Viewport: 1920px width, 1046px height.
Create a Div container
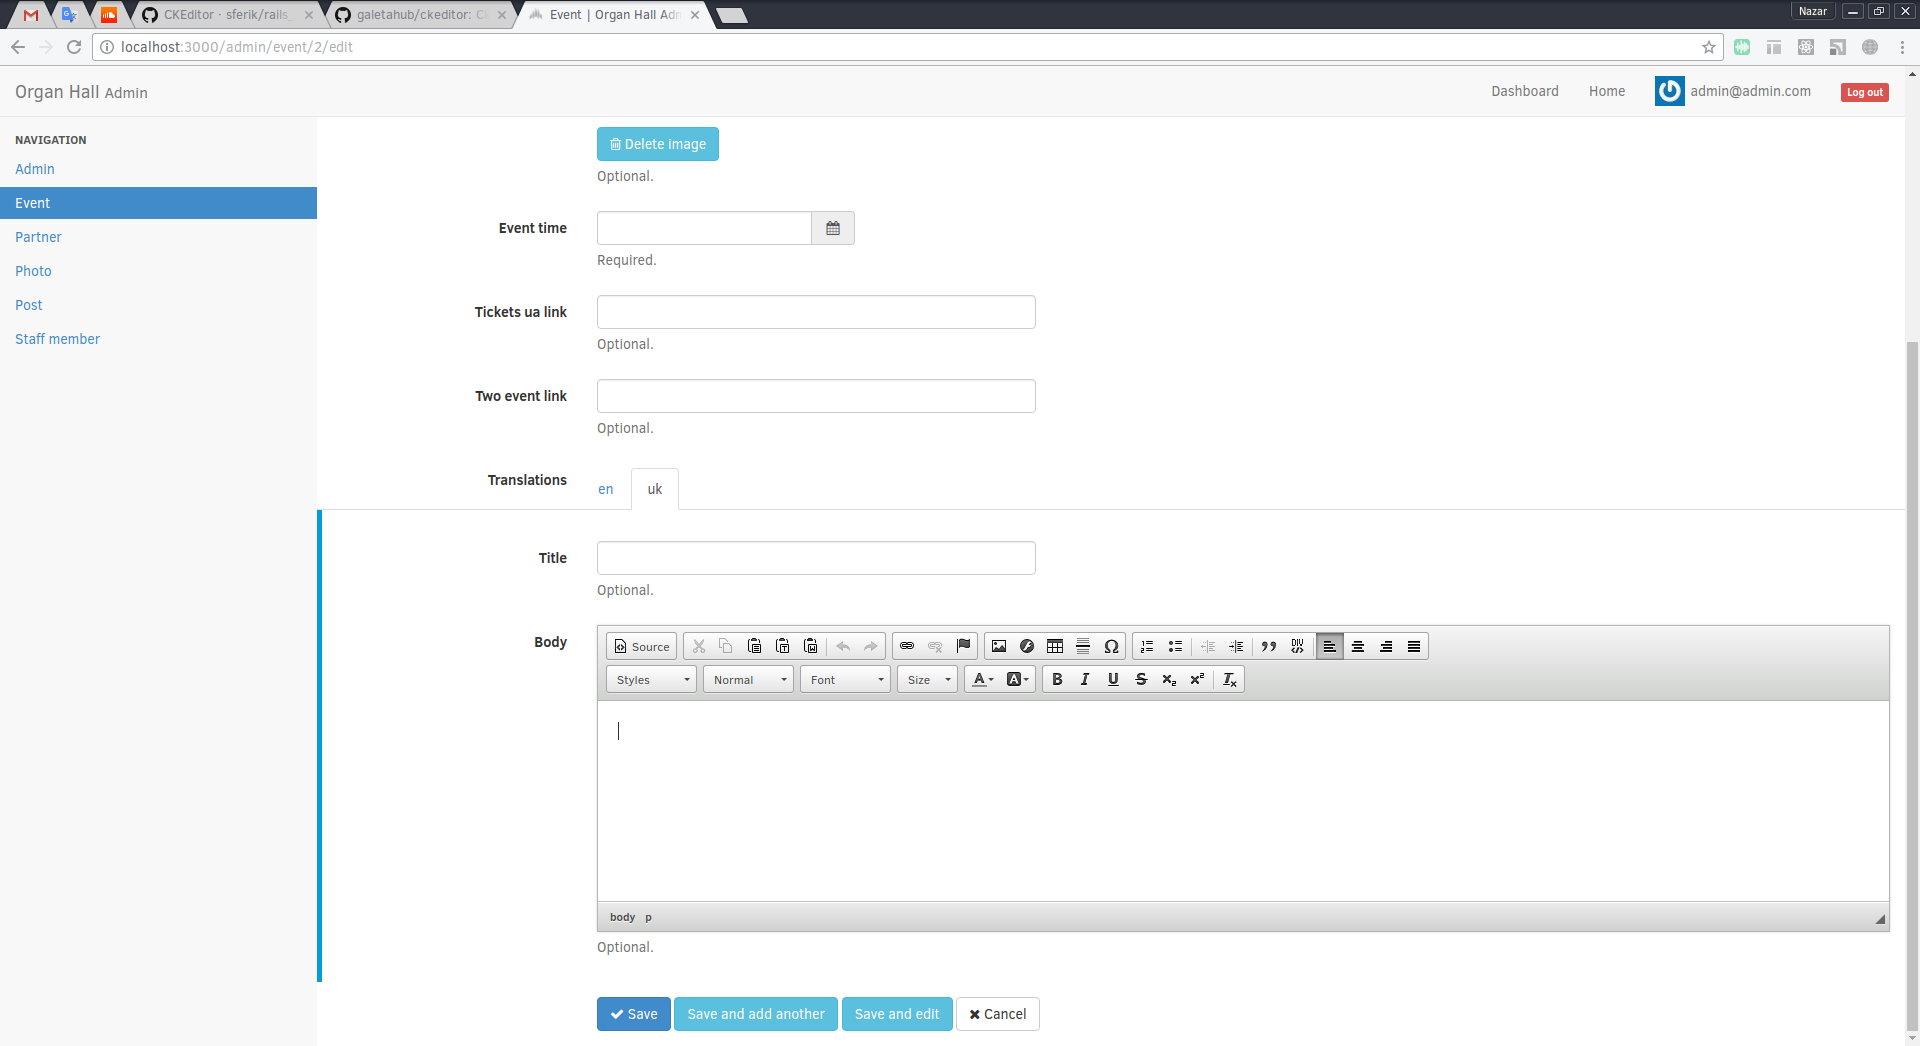point(1297,646)
